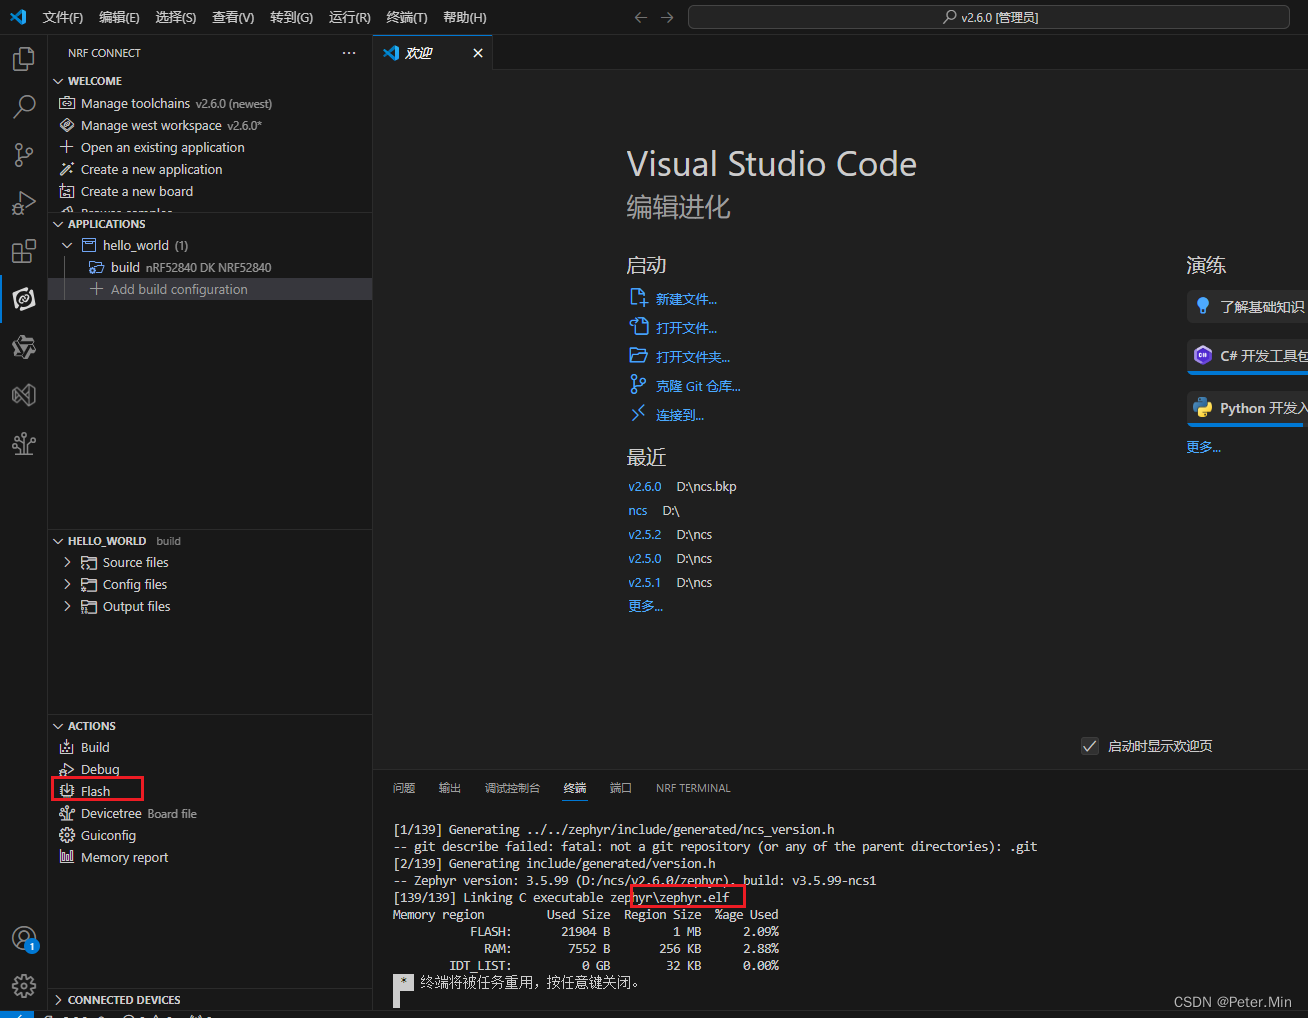
Task: Expand the Config files folder
Action: [x=67, y=584]
